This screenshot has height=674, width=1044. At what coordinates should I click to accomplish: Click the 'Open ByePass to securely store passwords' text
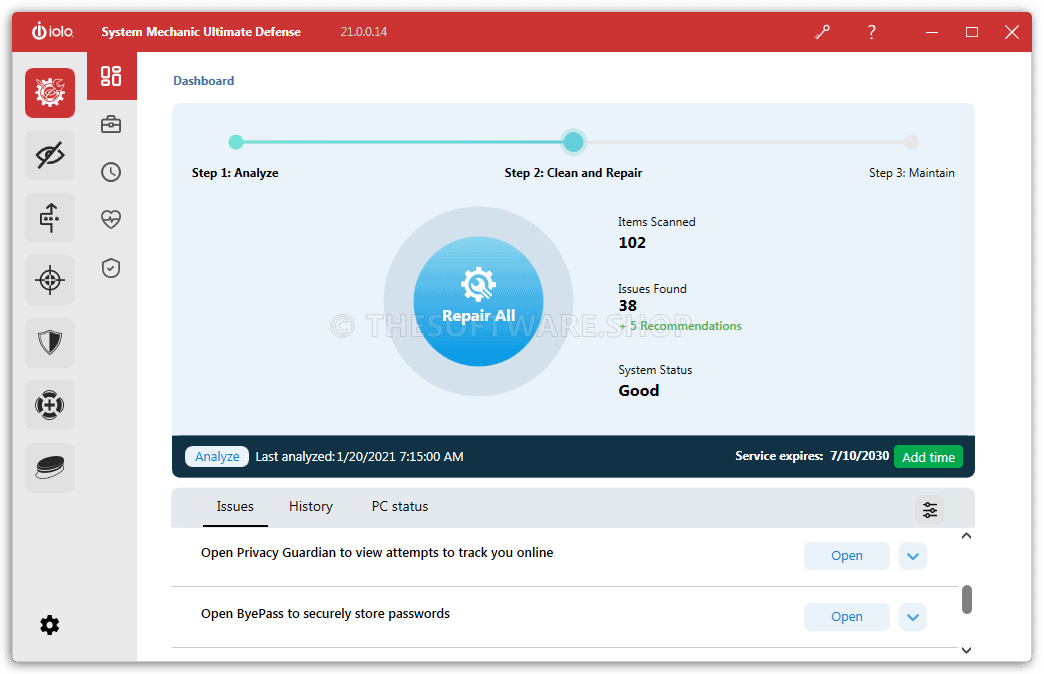(325, 613)
